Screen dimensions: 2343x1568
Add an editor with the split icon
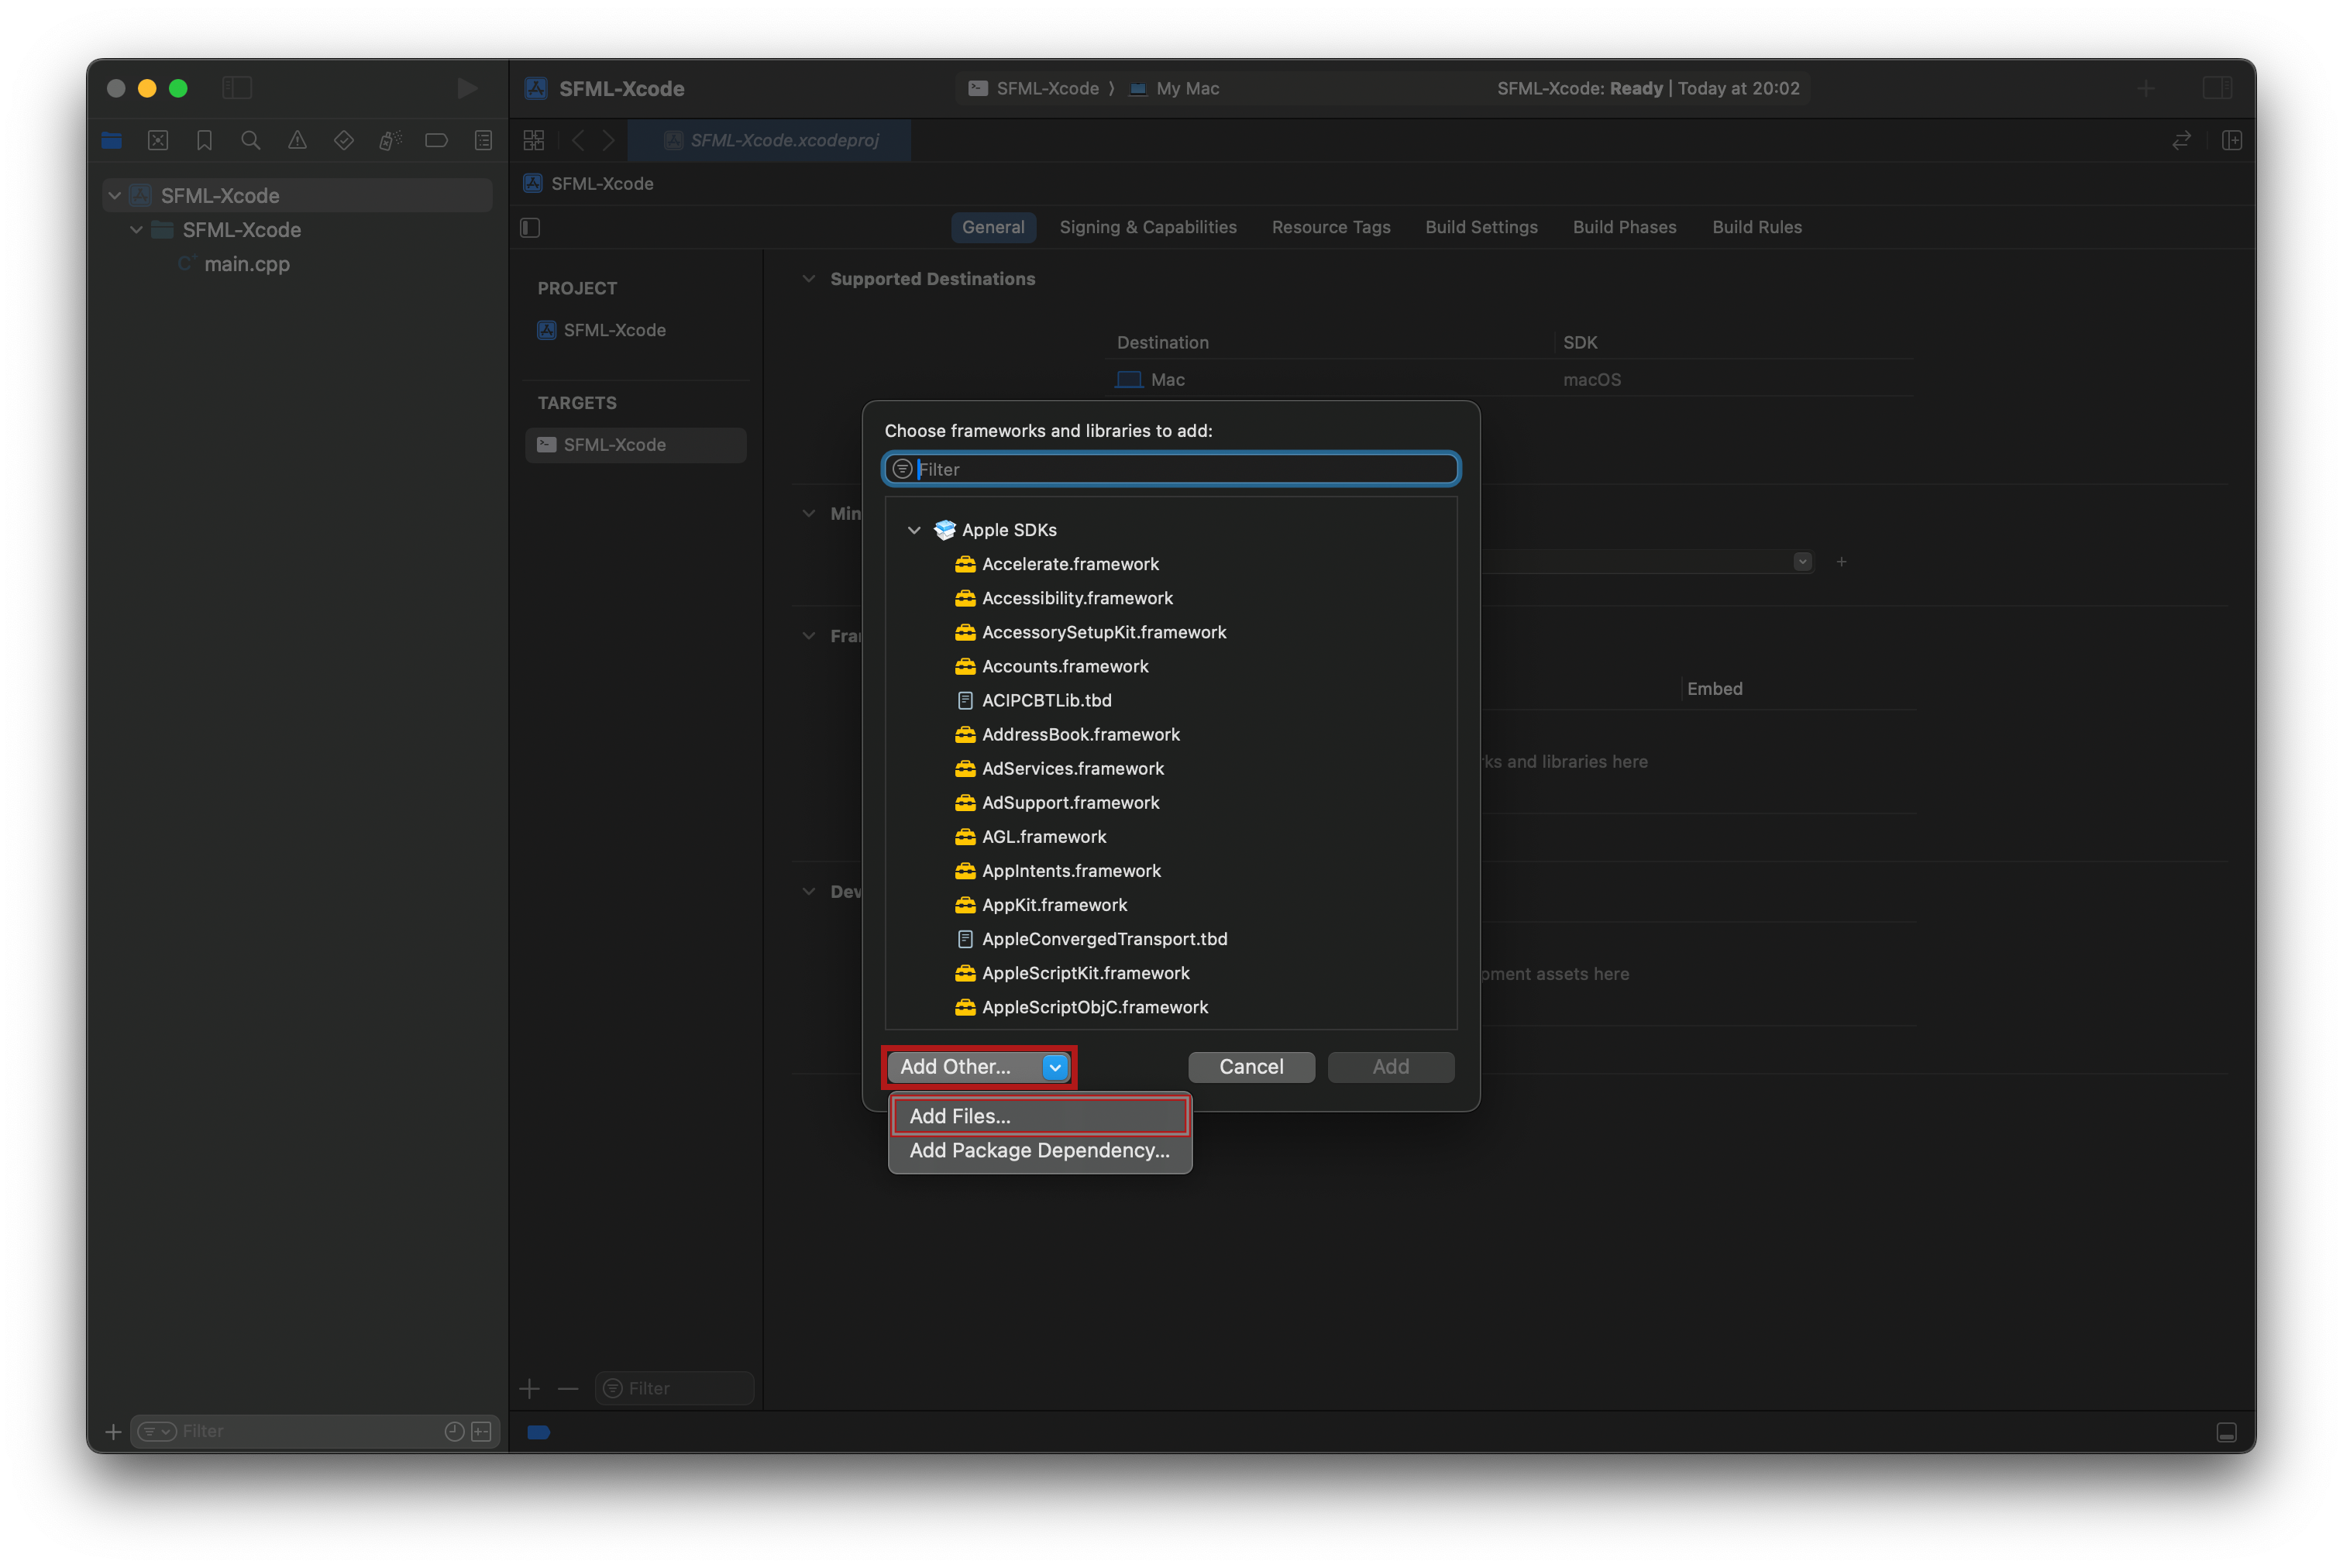click(2231, 140)
